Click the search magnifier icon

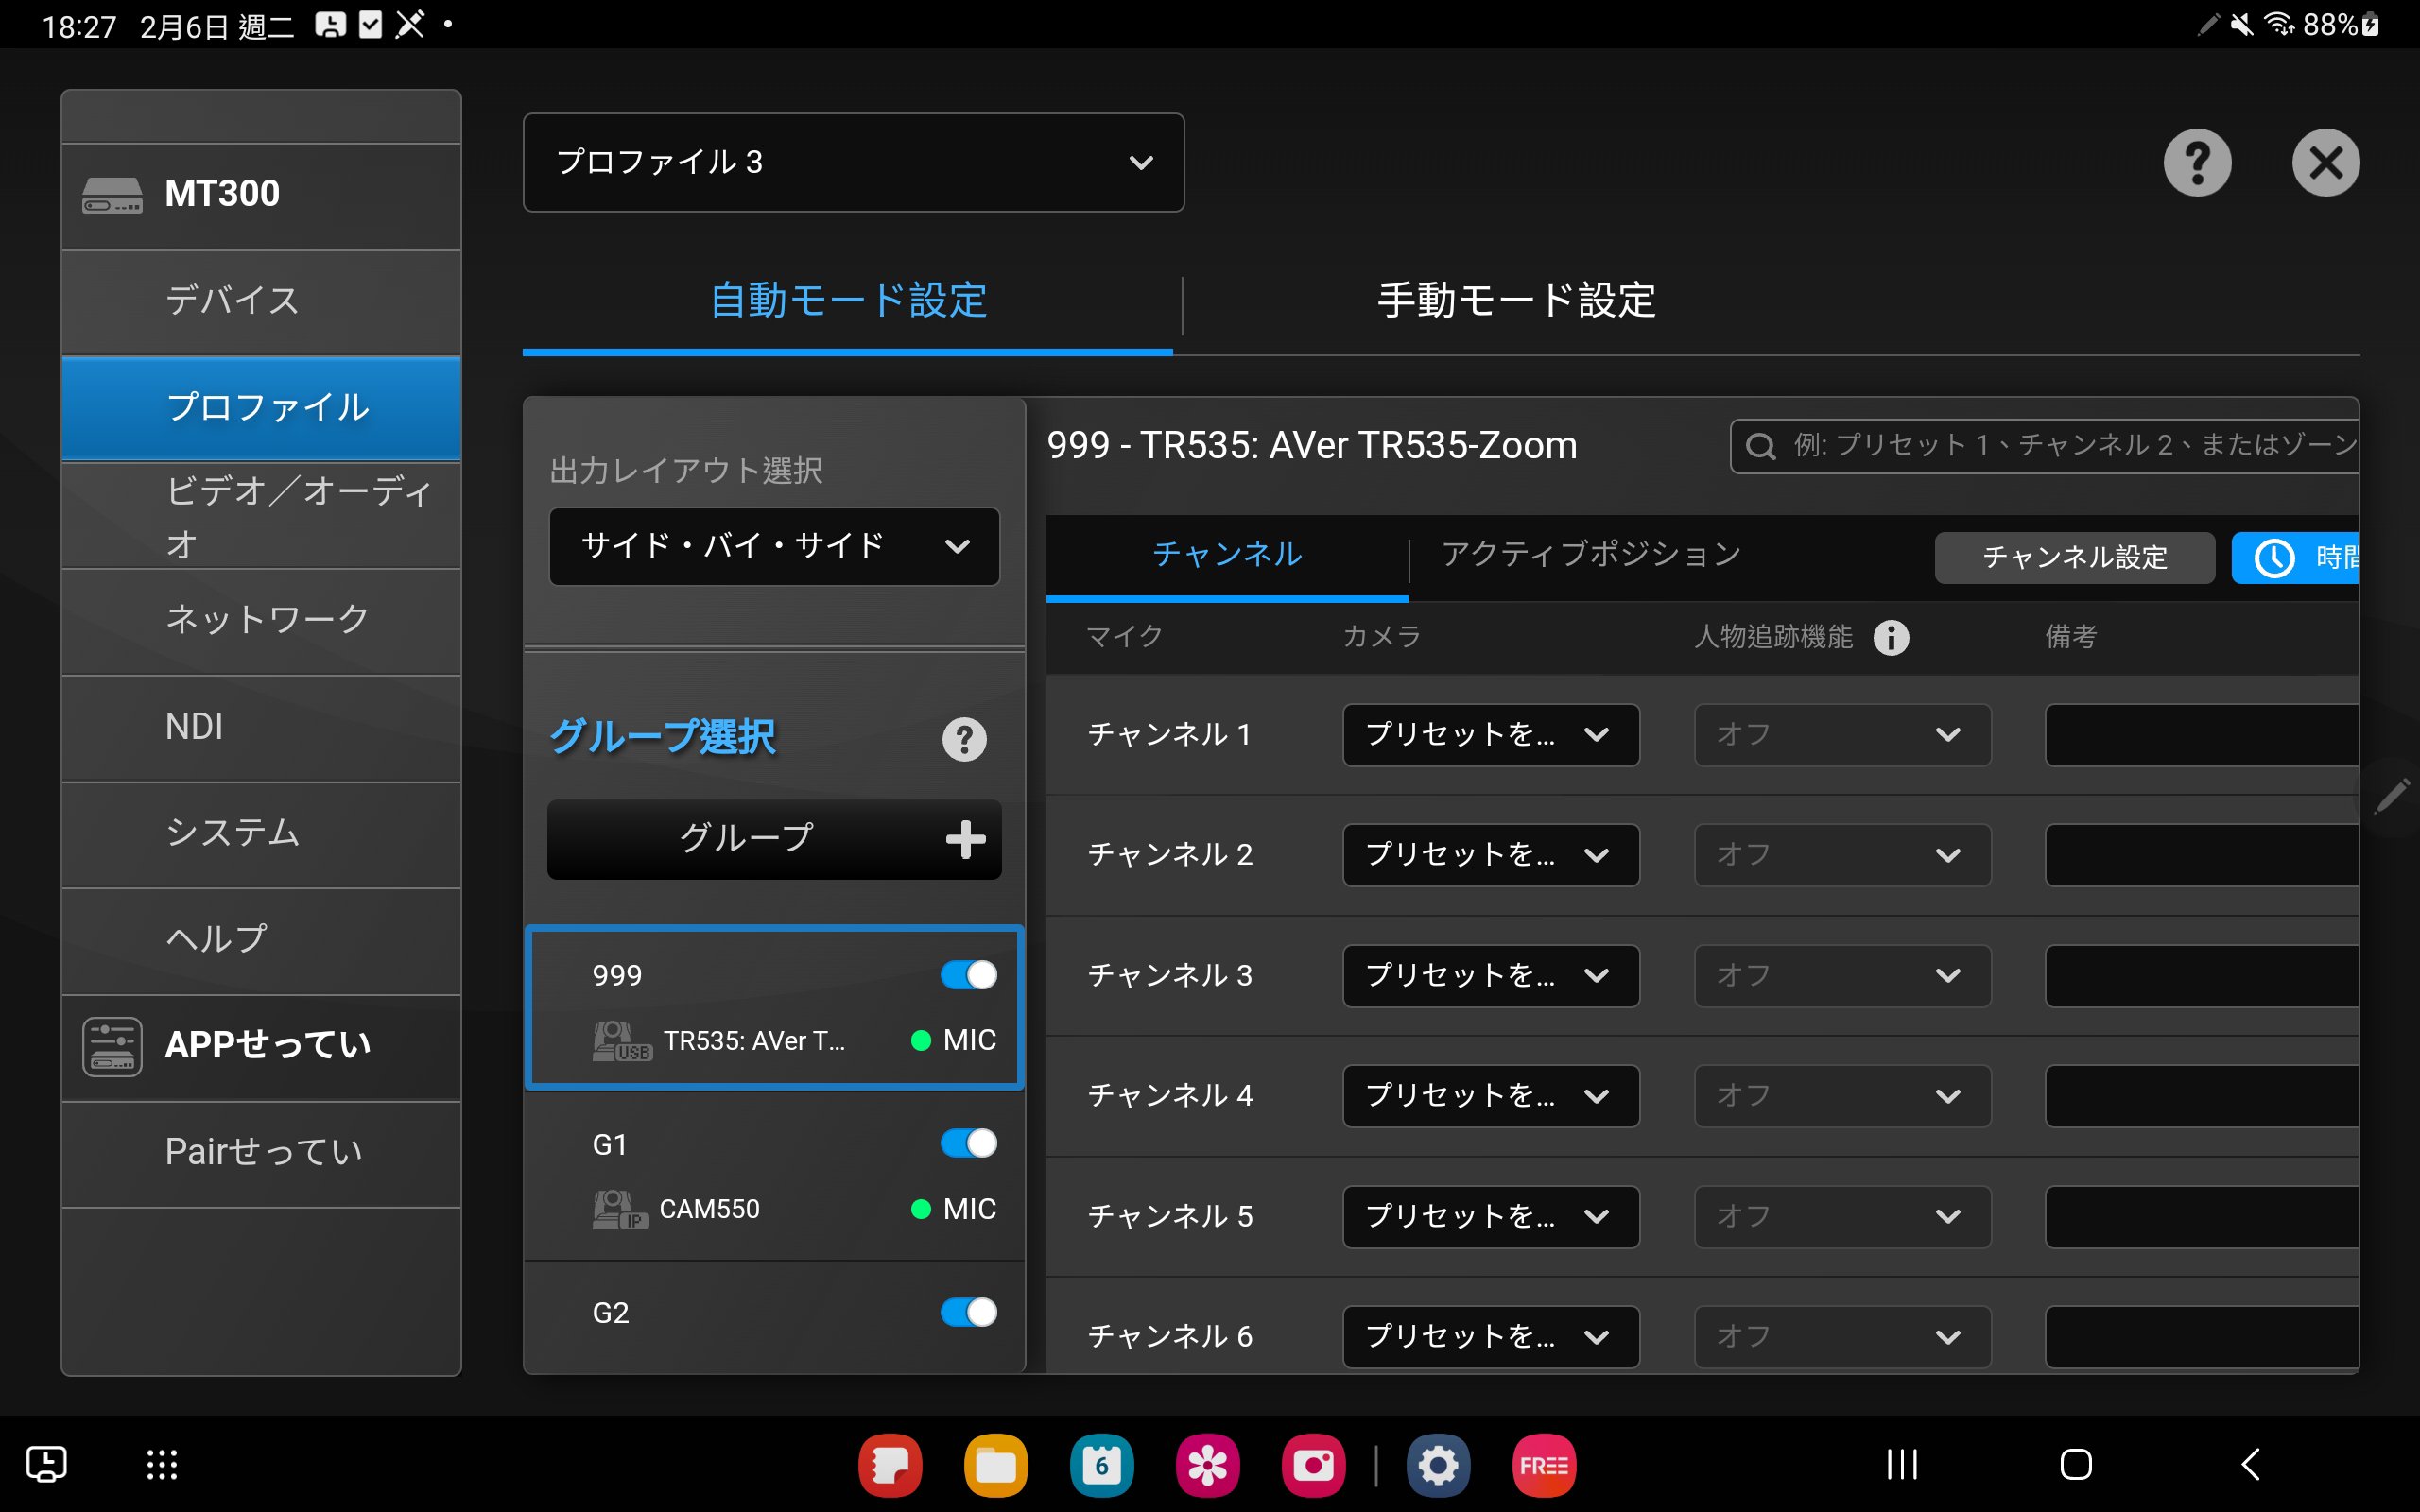pos(1760,446)
